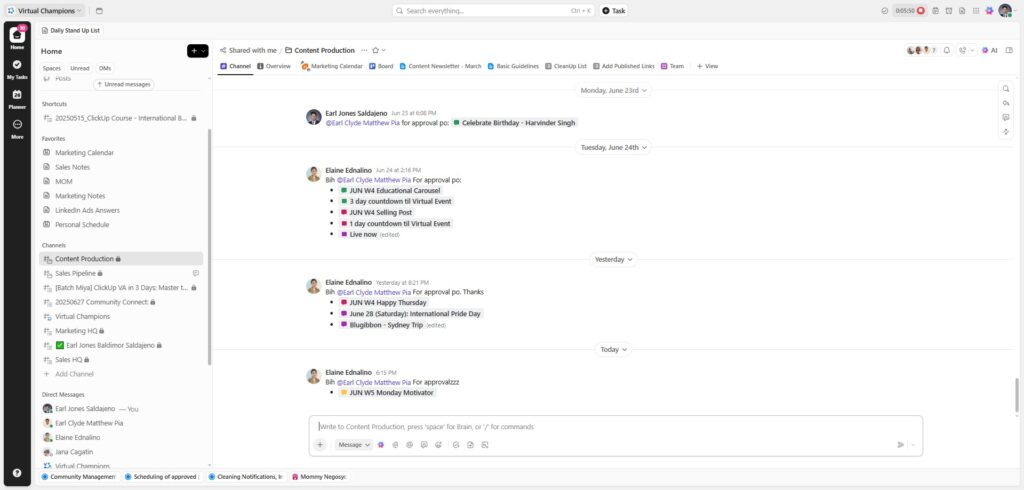Image resolution: width=1024 pixels, height=490 pixels.
Task: Click the send message arrow icon
Action: click(x=900, y=444)
